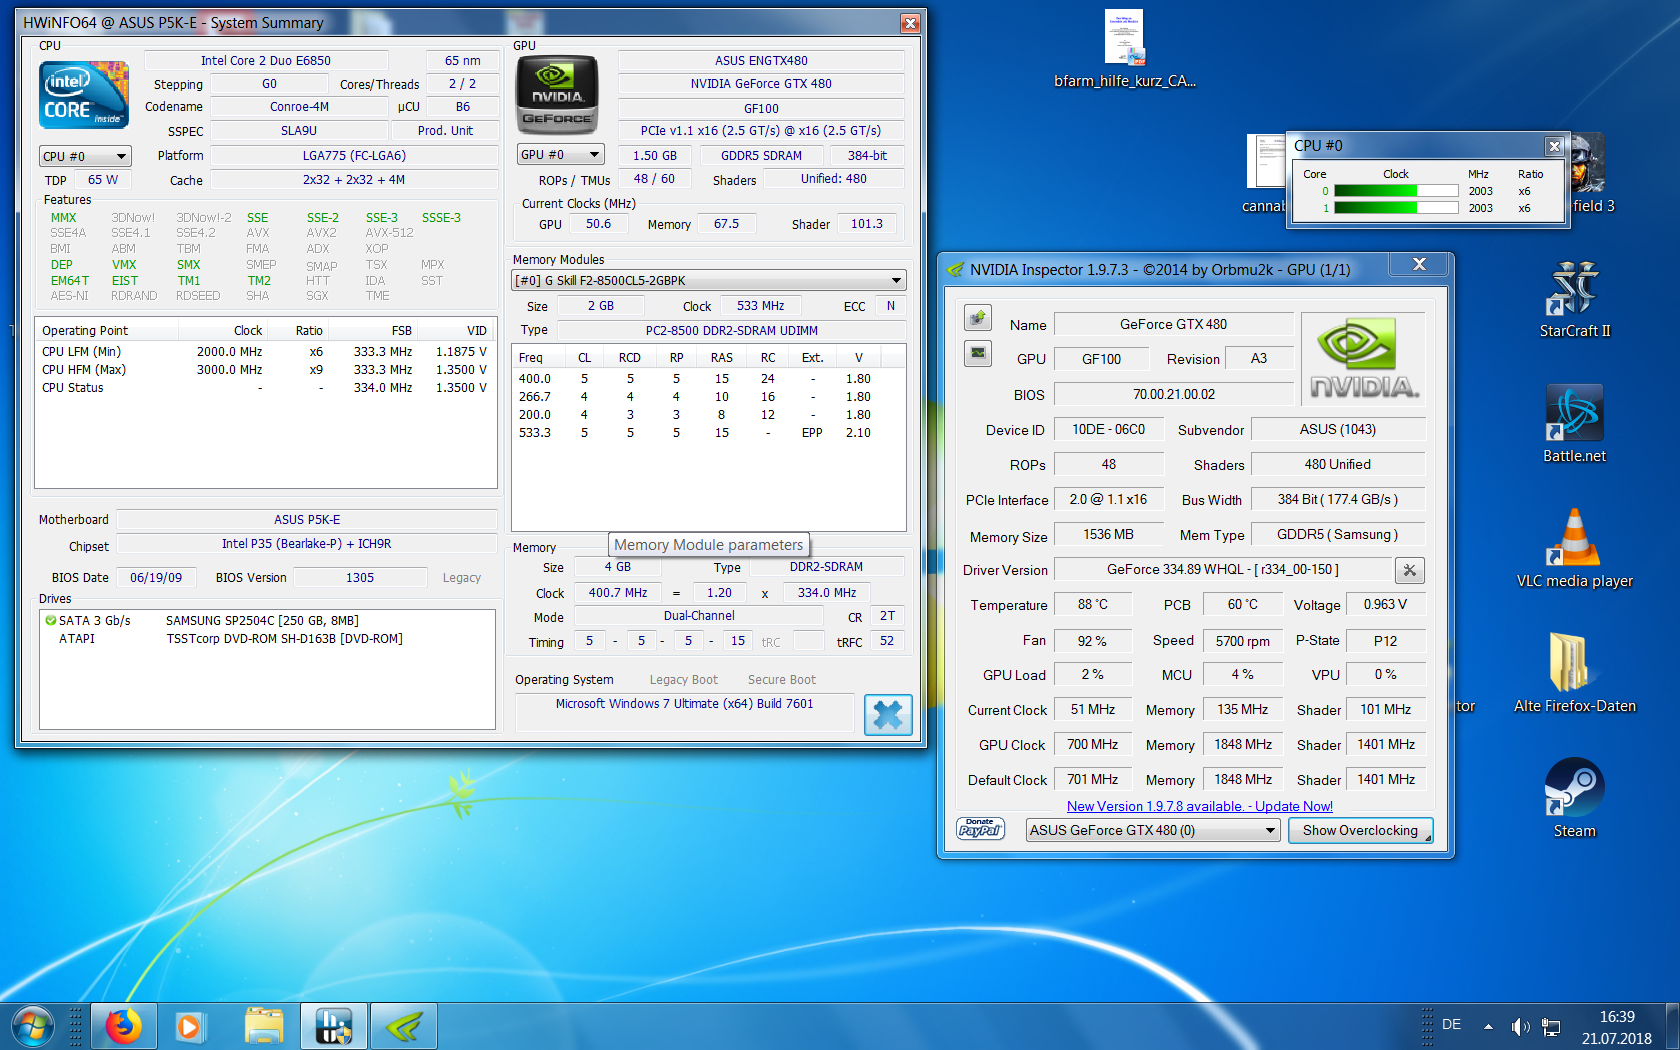Screen dimensions: 1680x1050
Task: Switch to HWiNFO taskbar button
Action: 334,1027
